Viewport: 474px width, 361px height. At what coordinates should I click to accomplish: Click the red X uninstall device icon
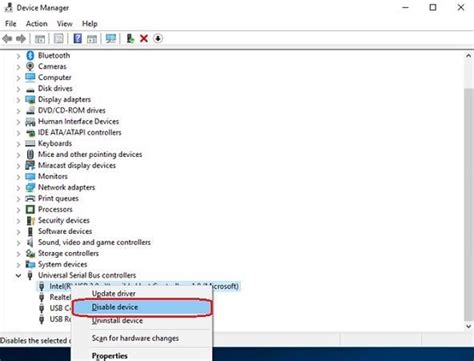(144, 39)
